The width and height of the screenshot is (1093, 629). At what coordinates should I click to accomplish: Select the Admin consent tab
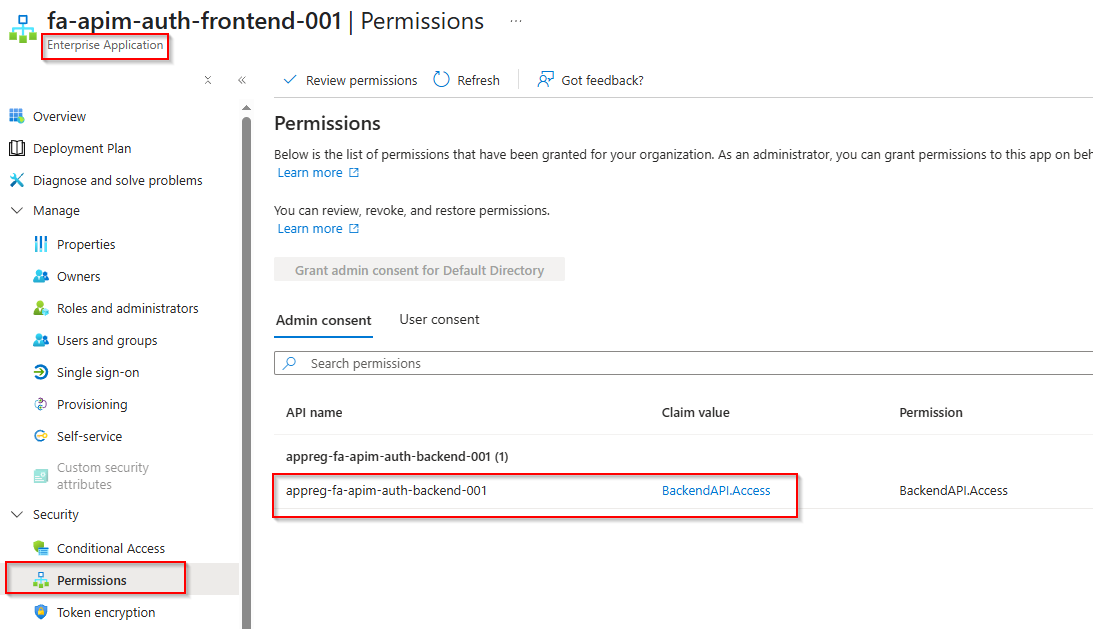point(323,321)
